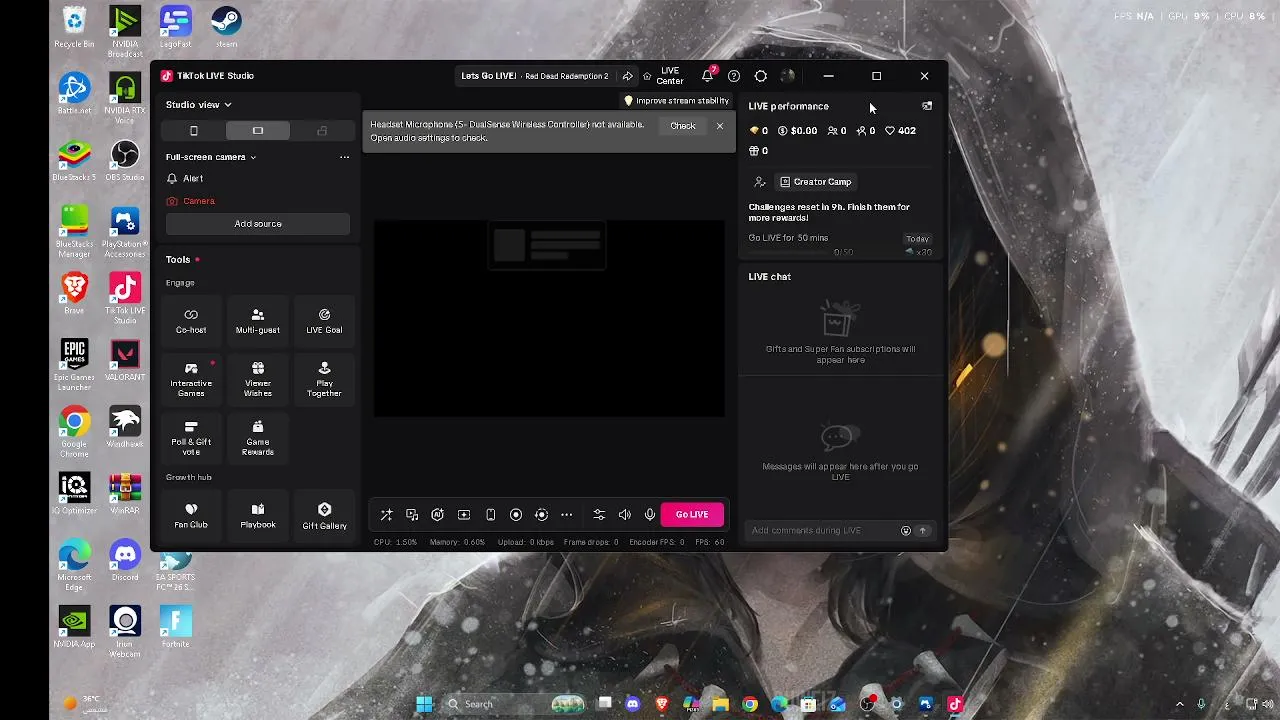Click the record button in bottom toolbar
This screenshot has width=1280, height=720.
tap(516, 514)
